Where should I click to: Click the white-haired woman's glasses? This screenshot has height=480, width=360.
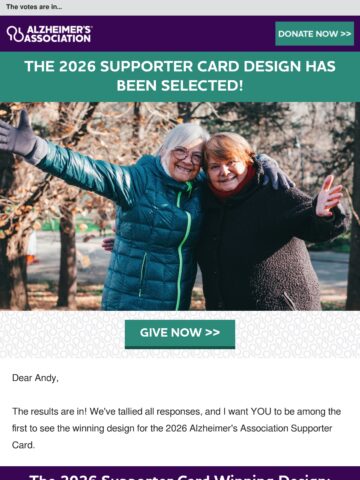[x=188, y=155]
